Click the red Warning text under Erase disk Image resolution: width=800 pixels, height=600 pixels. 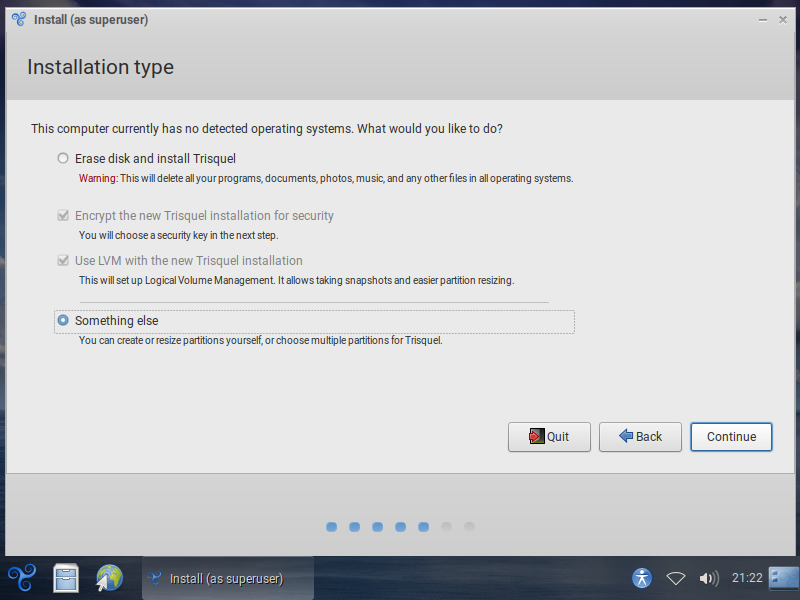98,179
